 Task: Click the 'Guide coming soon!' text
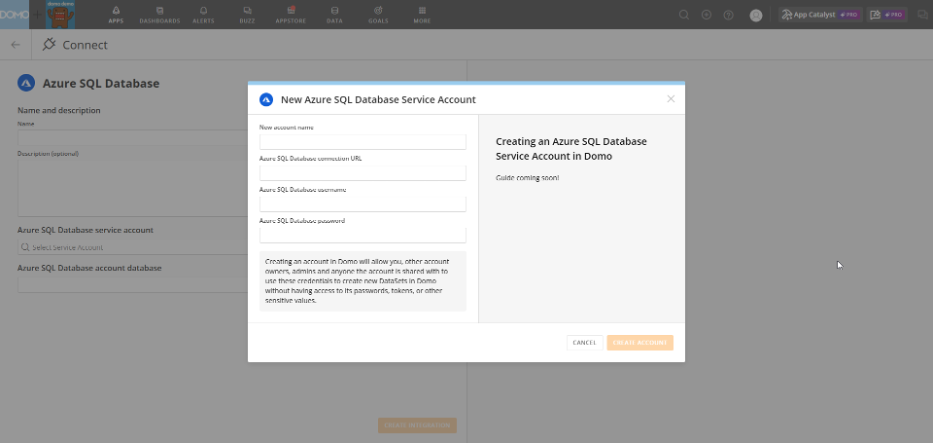[527, 178]
